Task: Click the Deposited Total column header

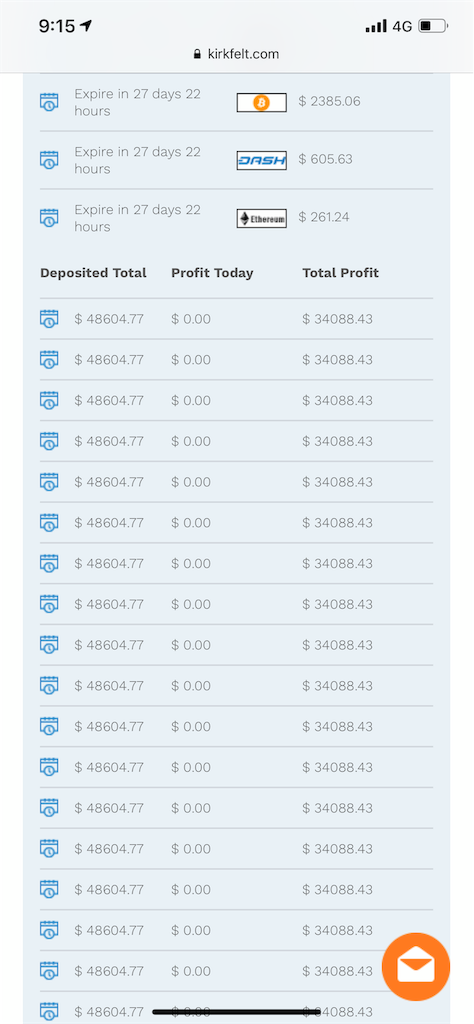Action: 93,273
